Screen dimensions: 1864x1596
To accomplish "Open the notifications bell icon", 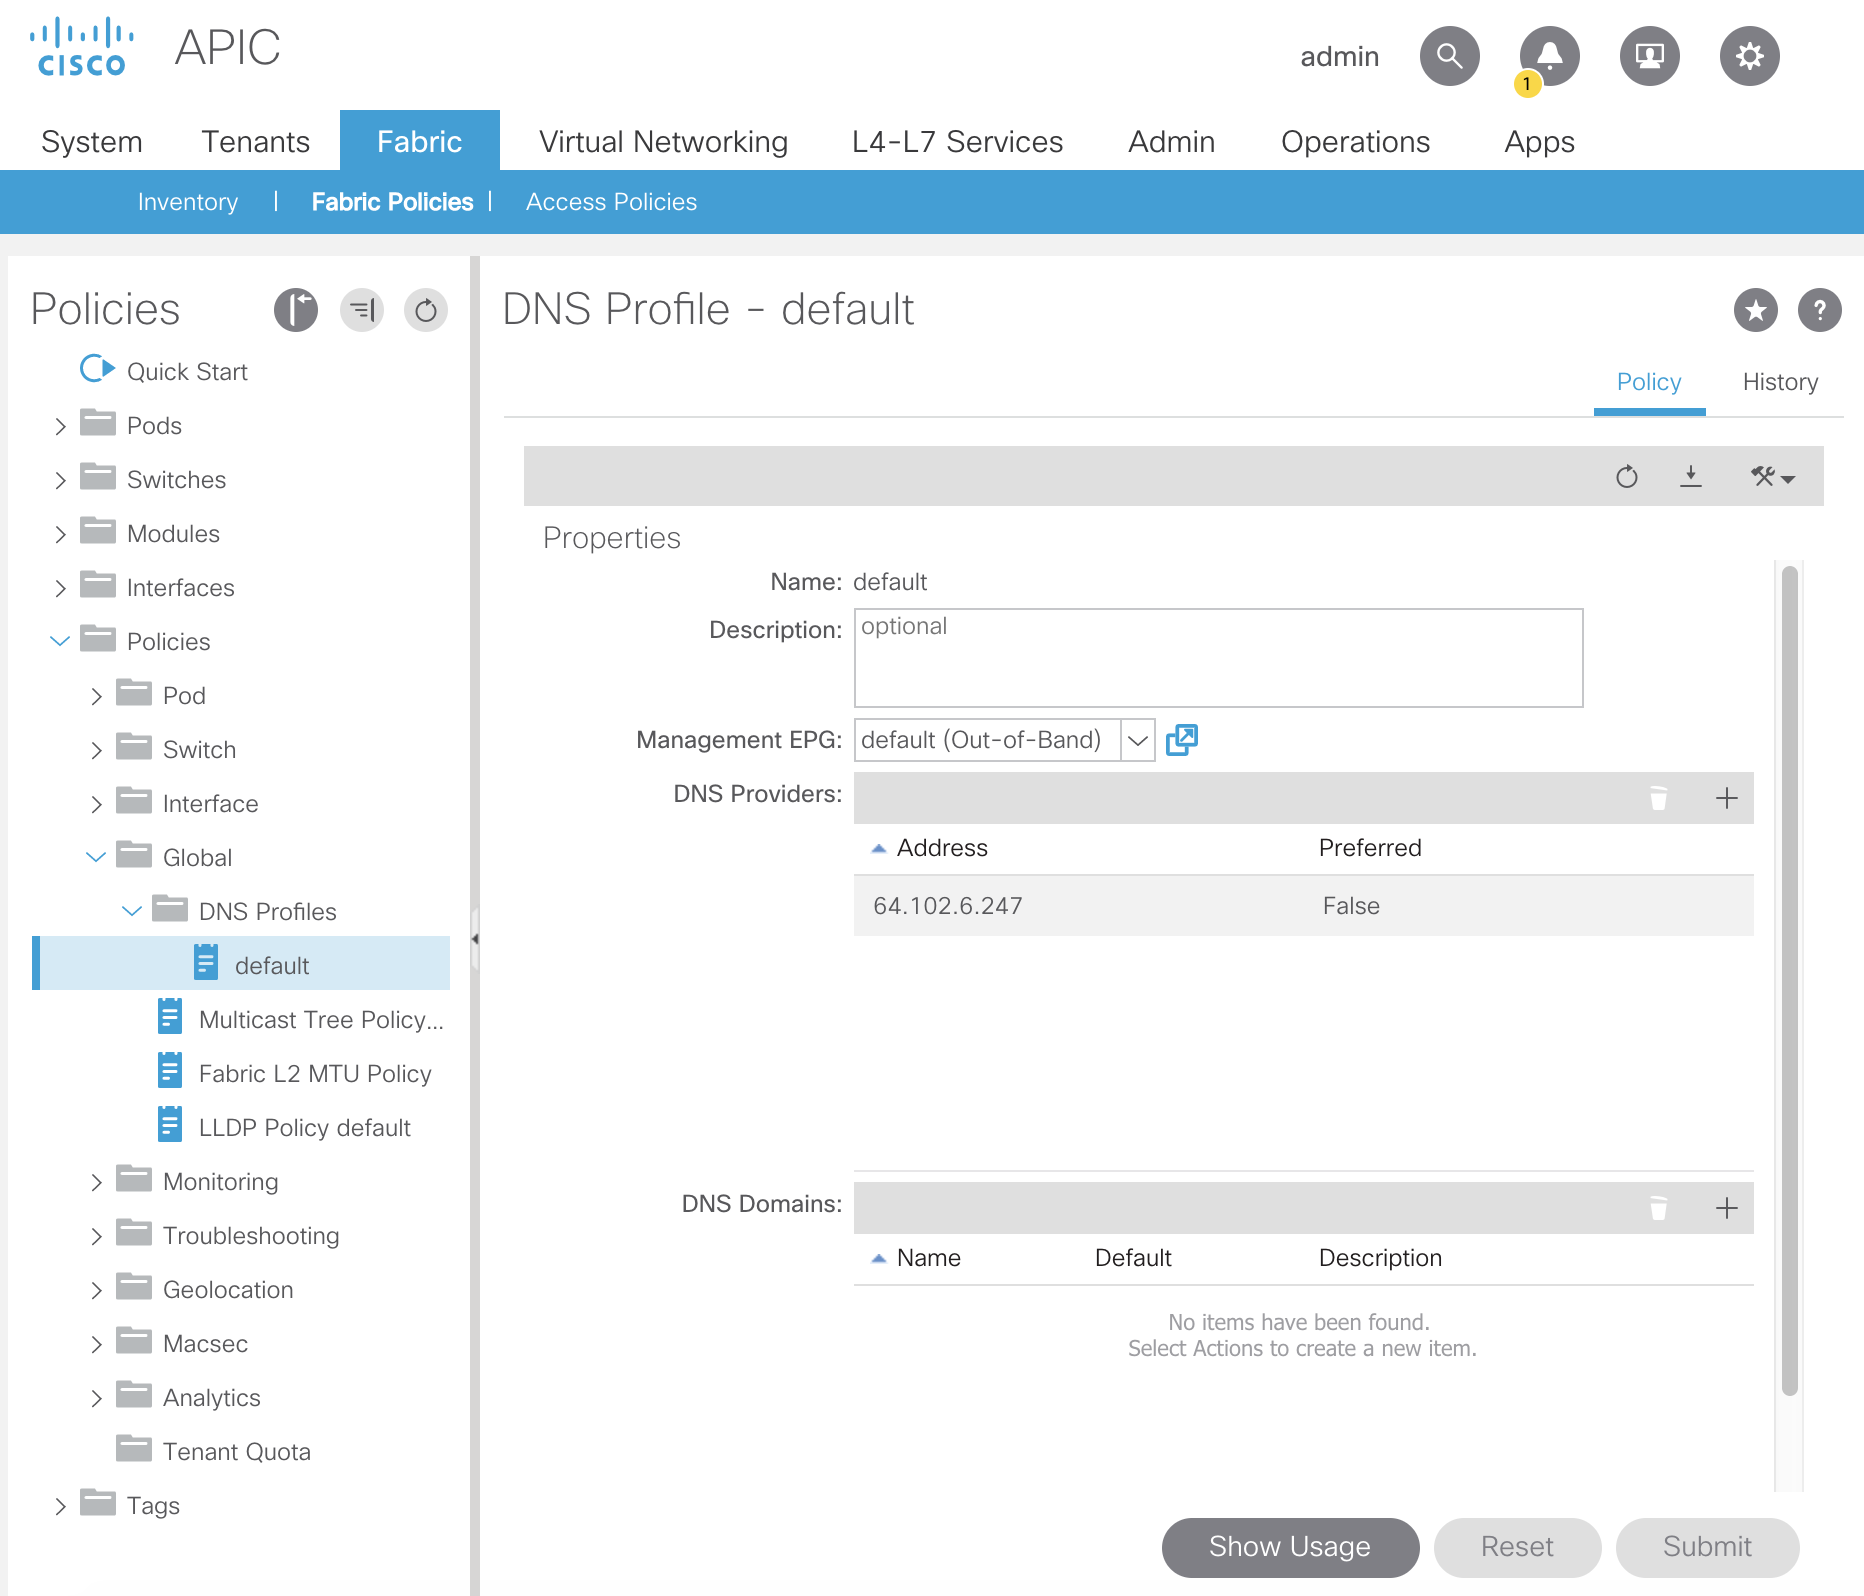I will point(1549,56).
